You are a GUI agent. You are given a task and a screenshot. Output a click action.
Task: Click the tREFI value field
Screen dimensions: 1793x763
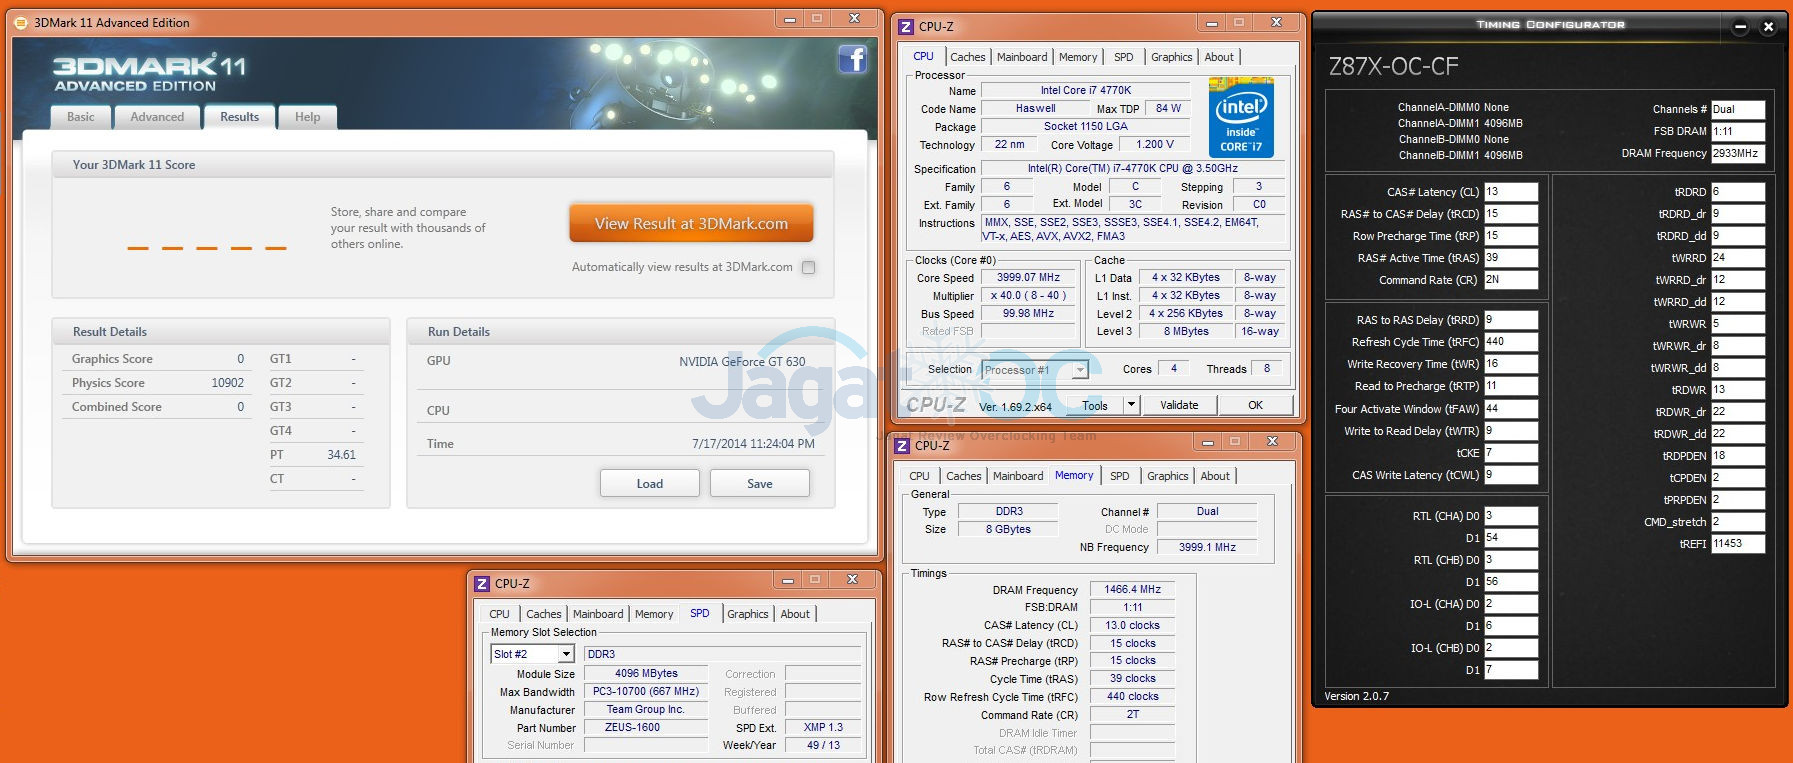[1737, 544]
